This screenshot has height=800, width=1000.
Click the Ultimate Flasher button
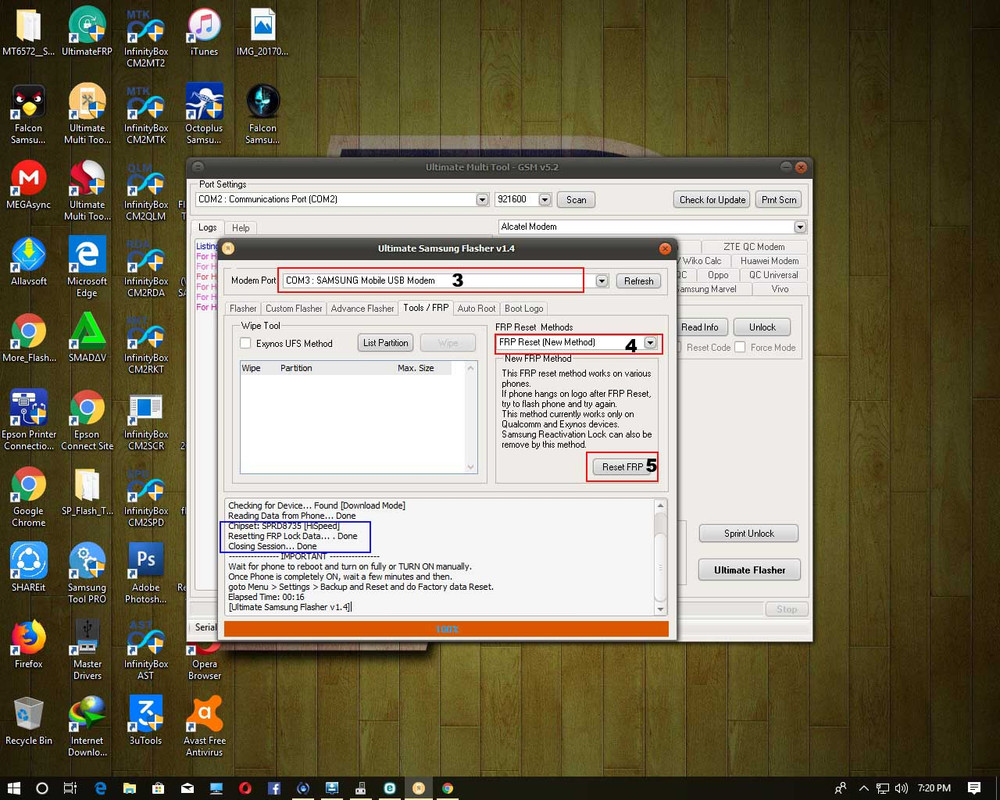[749, 570]
